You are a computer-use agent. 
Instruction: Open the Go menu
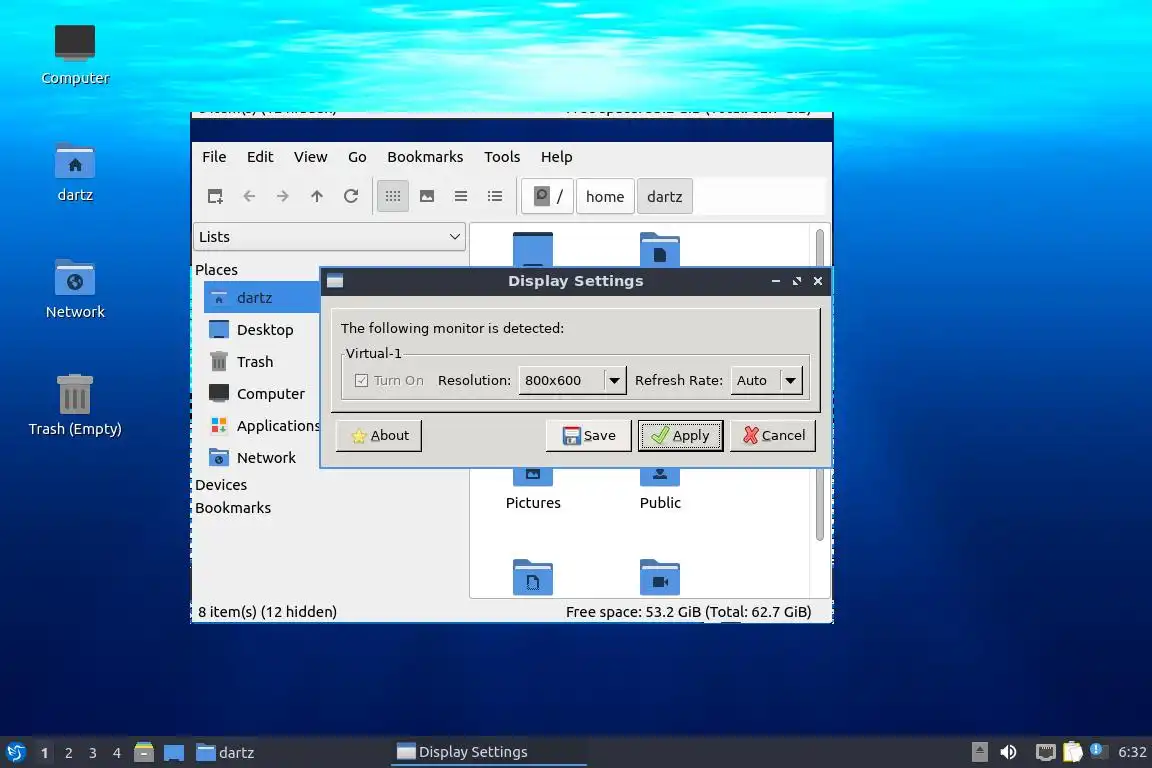[x=357, y=157]
